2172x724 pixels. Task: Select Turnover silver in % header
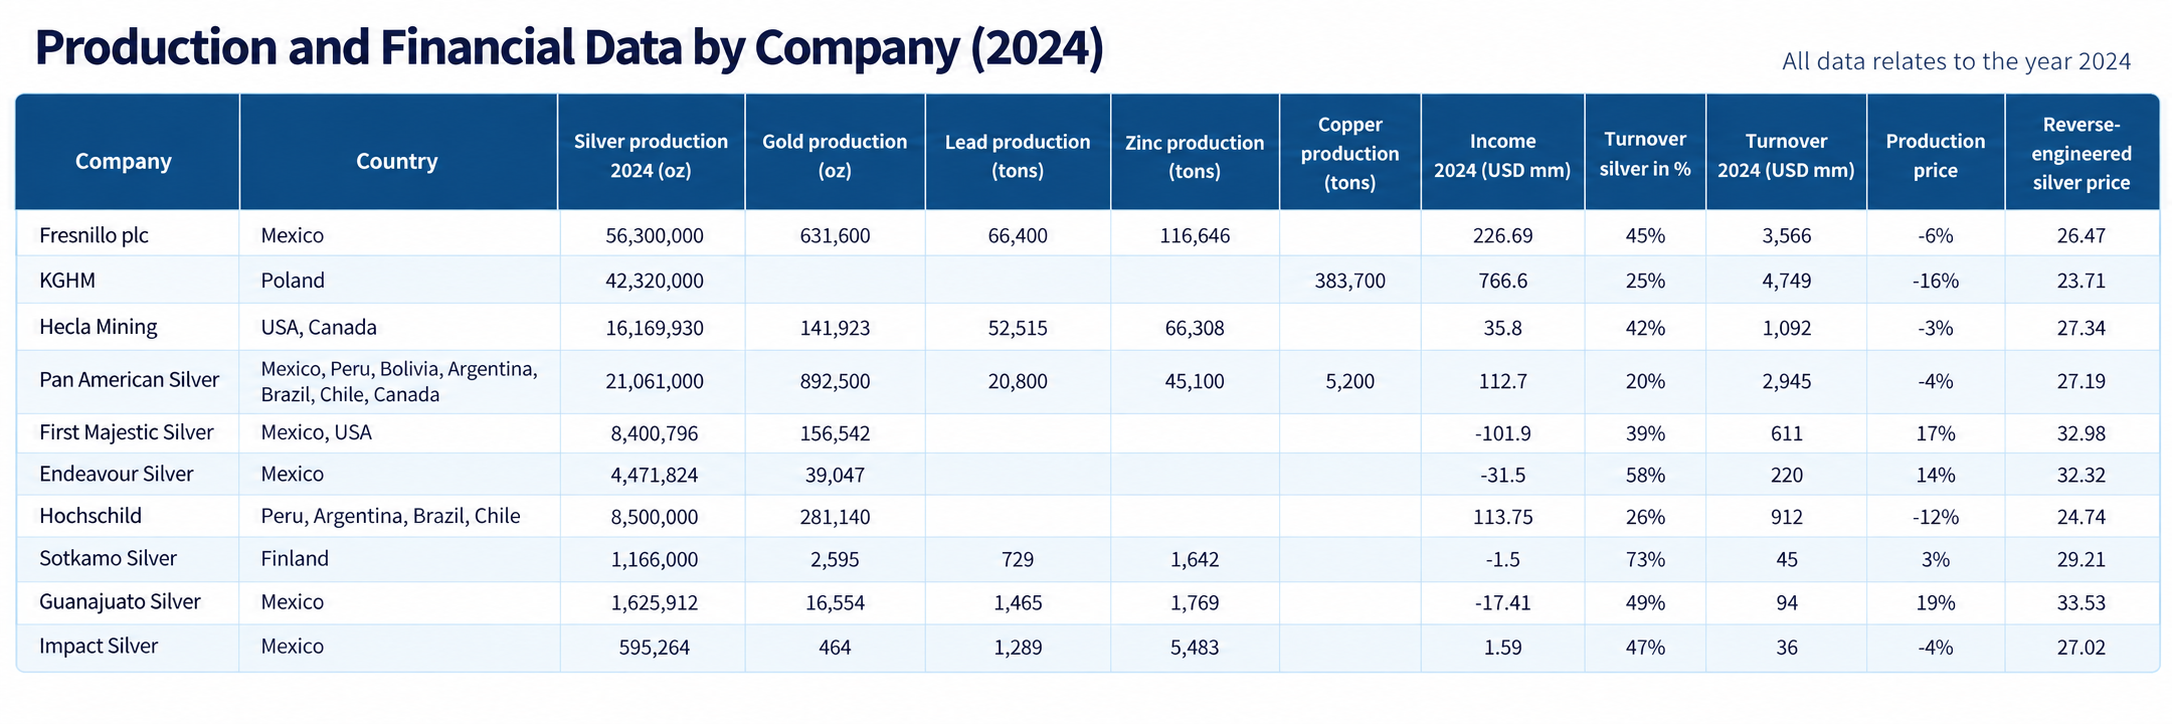pos(1645,154)
